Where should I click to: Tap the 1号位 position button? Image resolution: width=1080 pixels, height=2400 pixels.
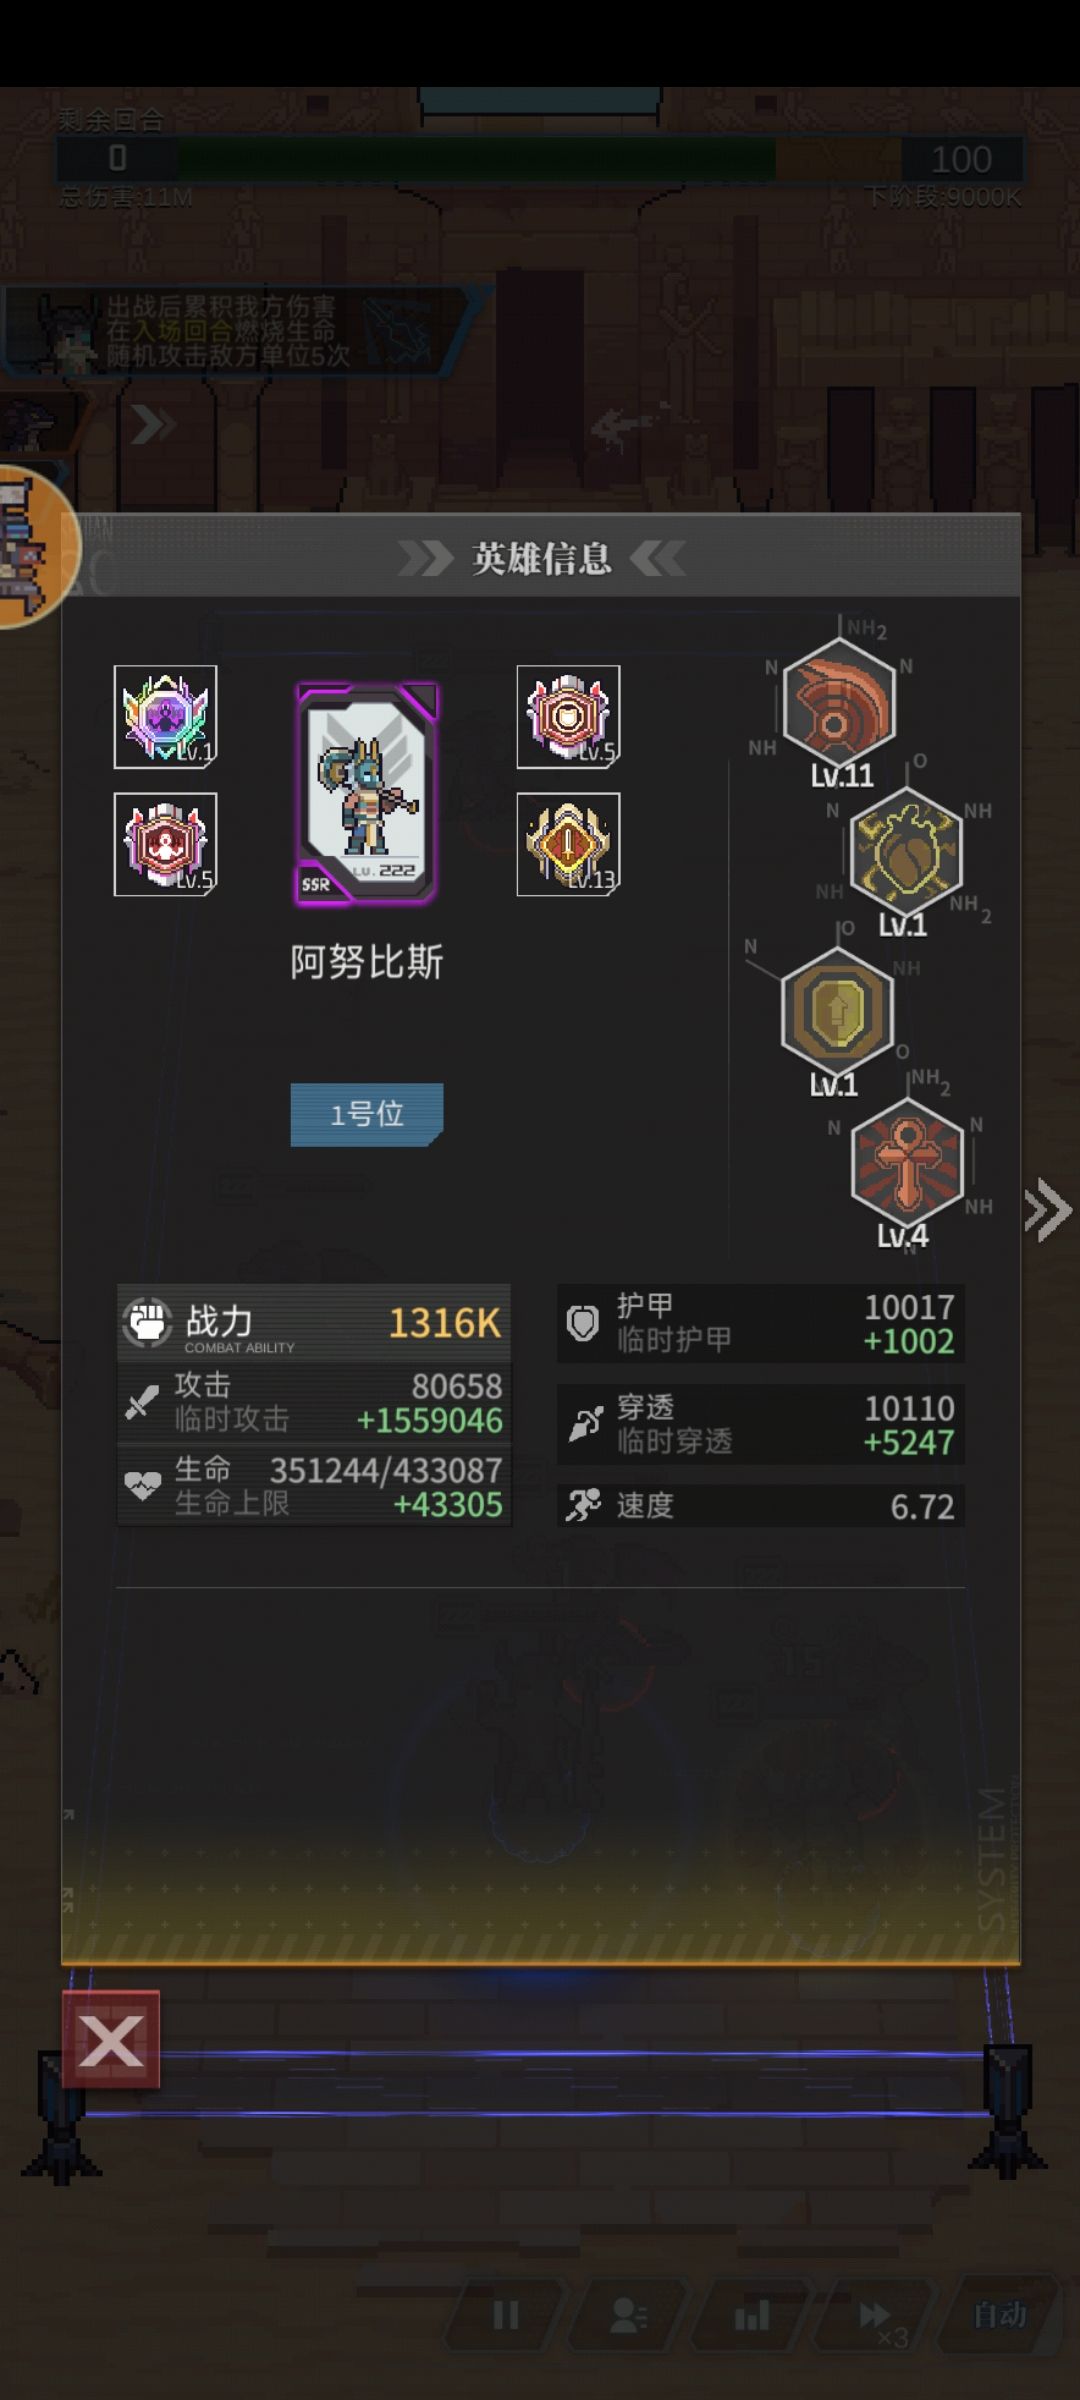tap(367, 1114)
